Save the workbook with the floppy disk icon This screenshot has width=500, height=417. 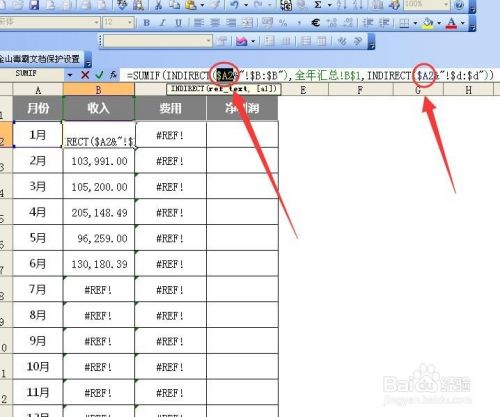point(34,5)
